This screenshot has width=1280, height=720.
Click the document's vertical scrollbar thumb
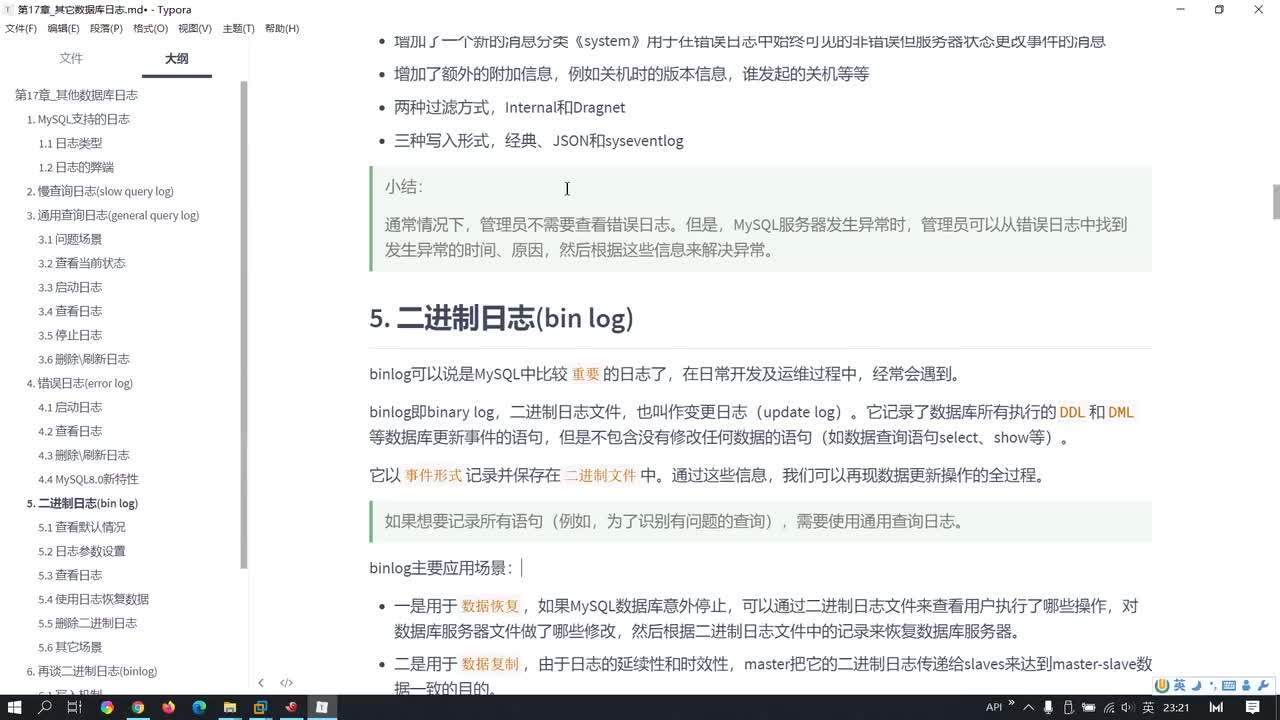click(1275, 201)
